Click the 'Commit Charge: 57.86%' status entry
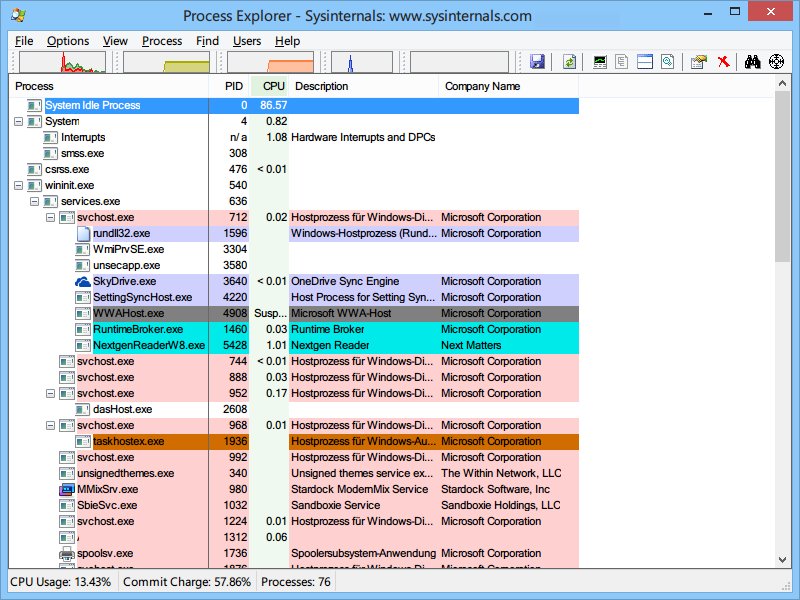 [x=187, y=582]
